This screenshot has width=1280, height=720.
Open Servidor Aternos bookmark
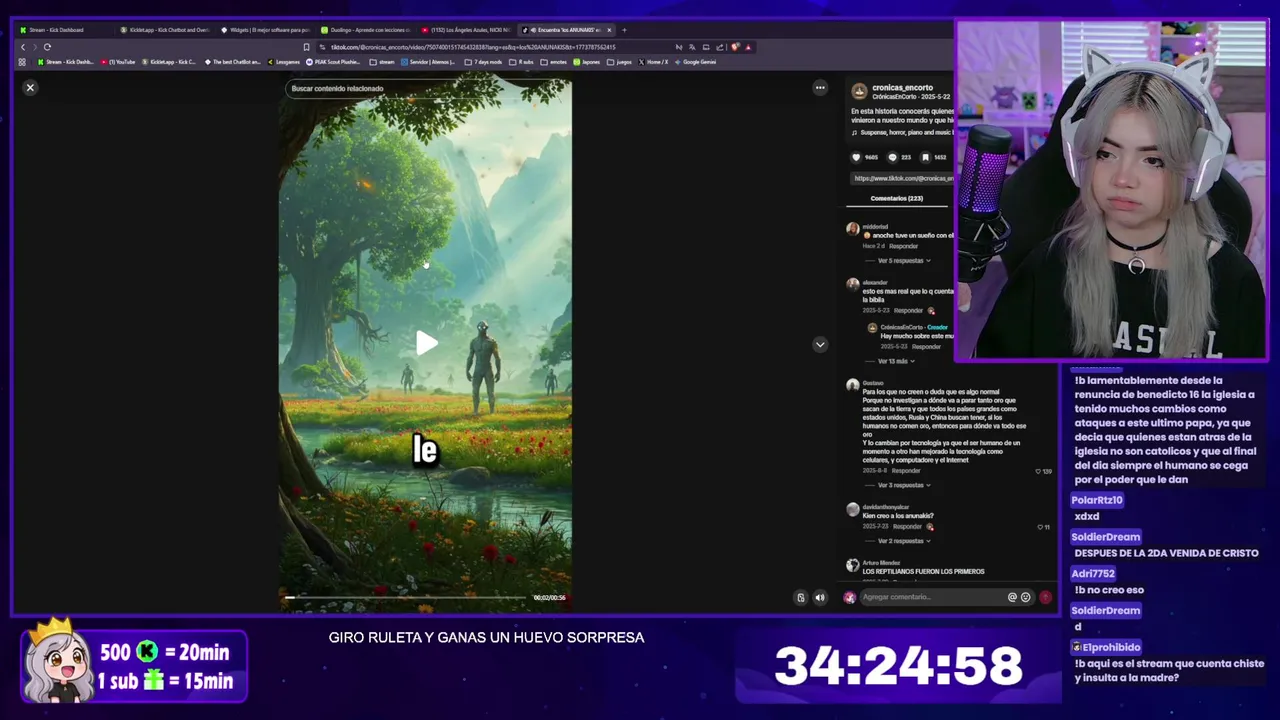click(x=428, y=62)
